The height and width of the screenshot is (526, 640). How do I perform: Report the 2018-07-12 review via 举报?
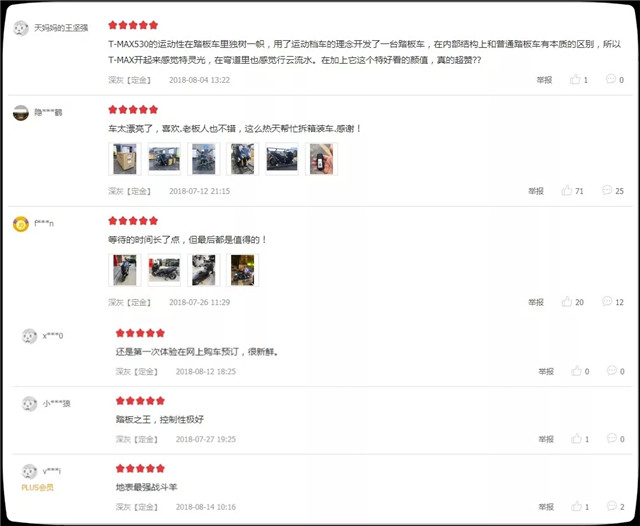coord(536,191)
